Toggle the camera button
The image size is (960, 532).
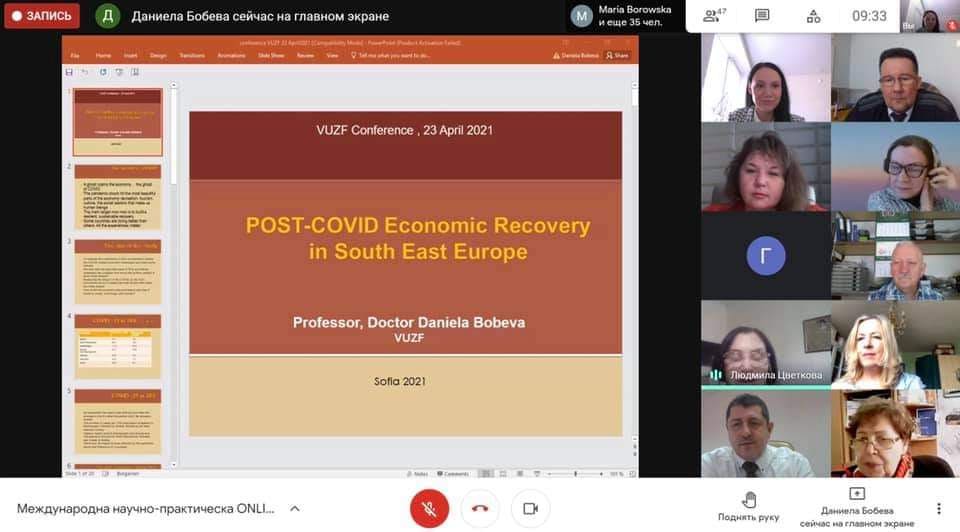(530, 508)
